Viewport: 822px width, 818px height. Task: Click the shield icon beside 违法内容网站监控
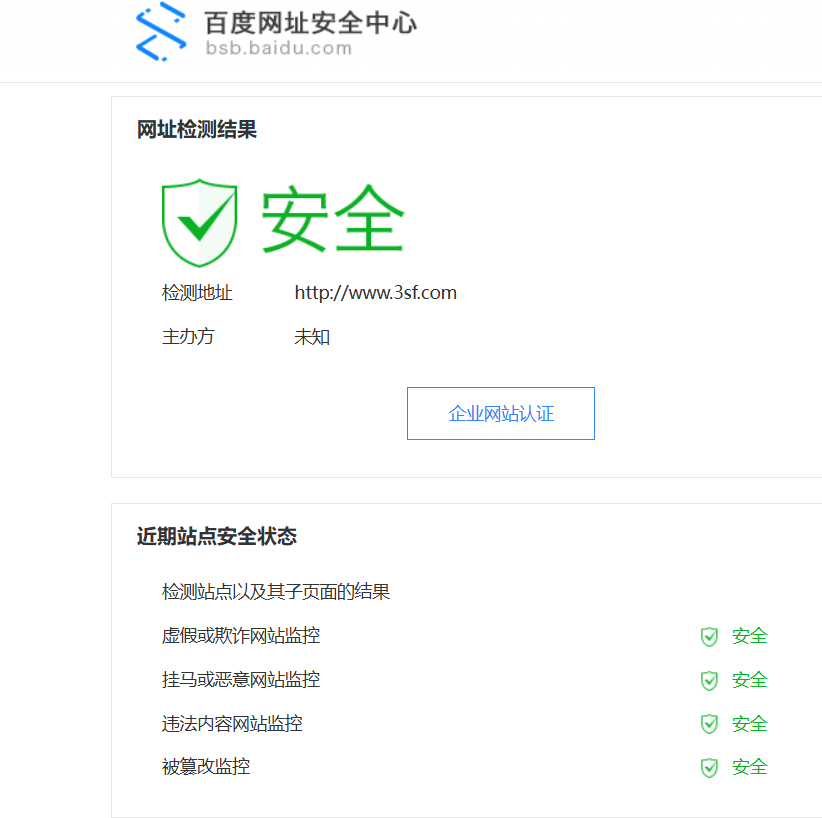coord(709,724)
